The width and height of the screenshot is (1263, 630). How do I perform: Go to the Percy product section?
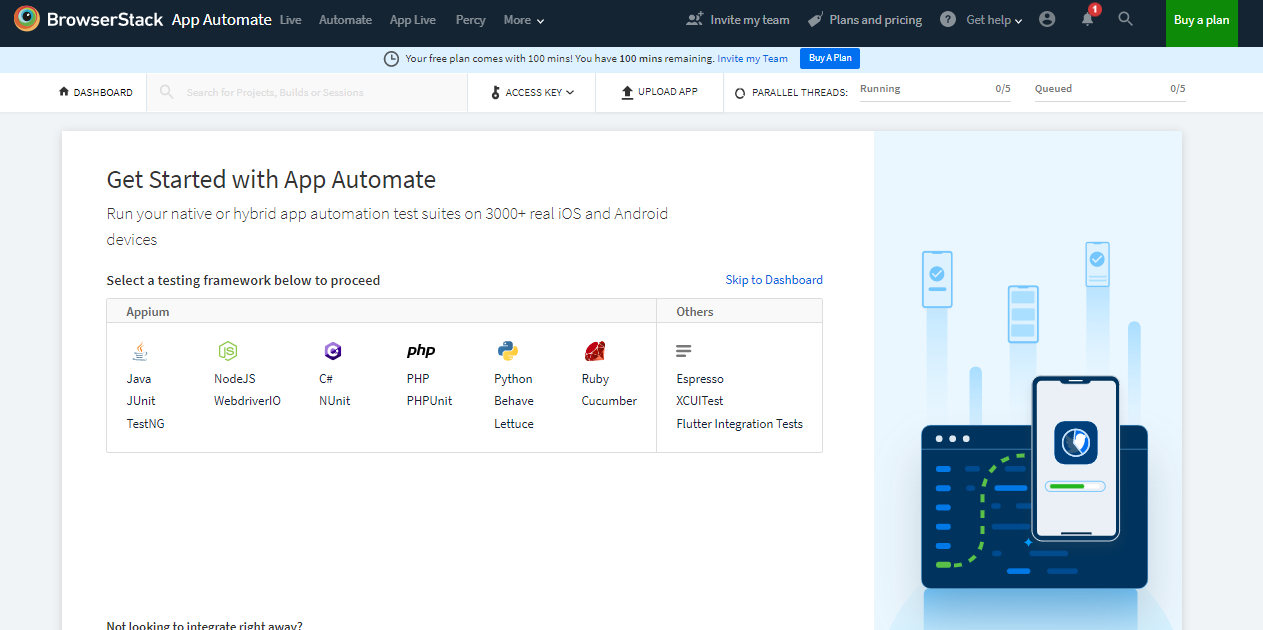click(x=470, y=19)
